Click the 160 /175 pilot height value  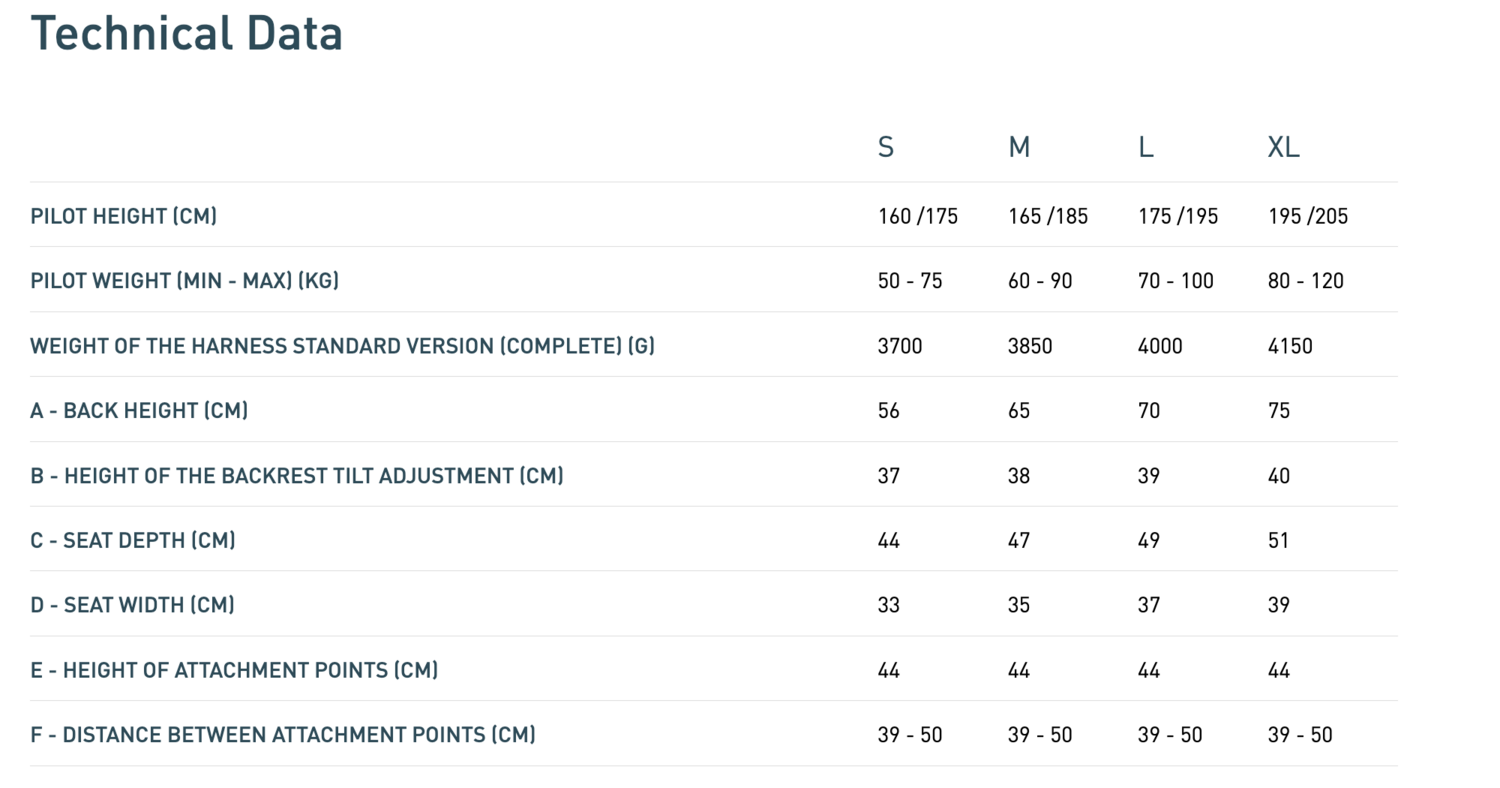click(x=918, y=216)
